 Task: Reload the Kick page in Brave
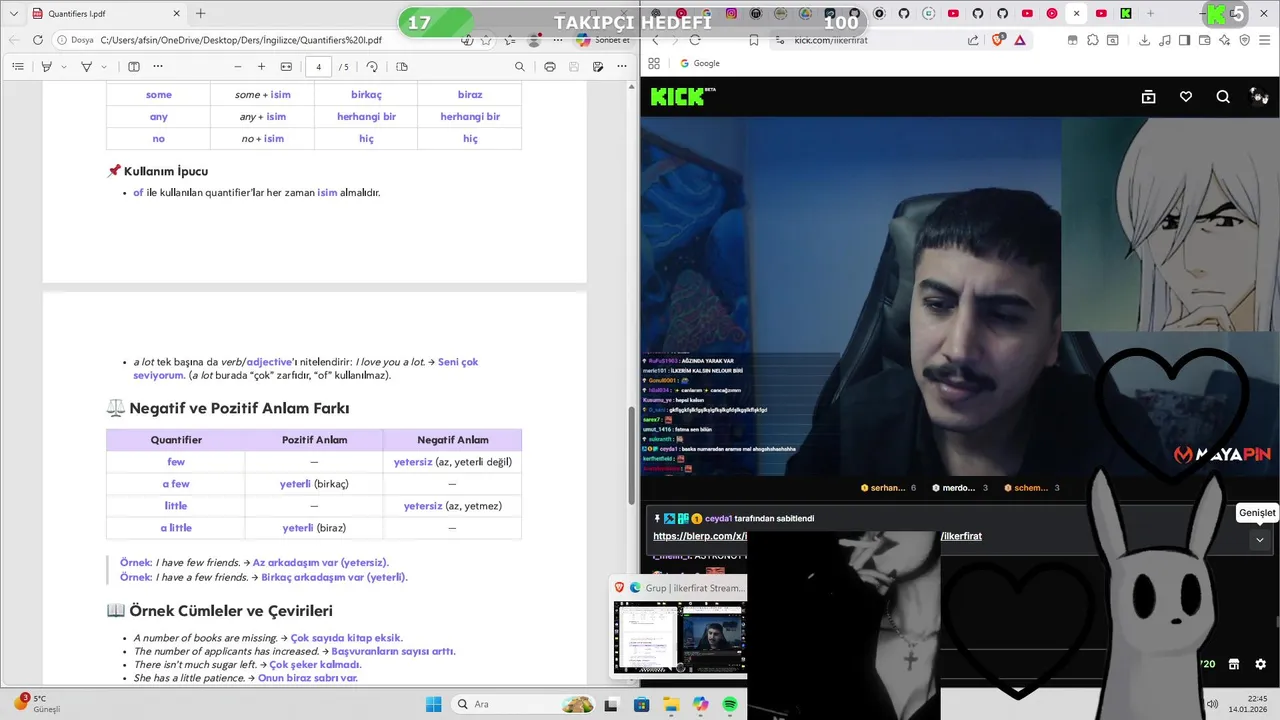pos(695,40)
